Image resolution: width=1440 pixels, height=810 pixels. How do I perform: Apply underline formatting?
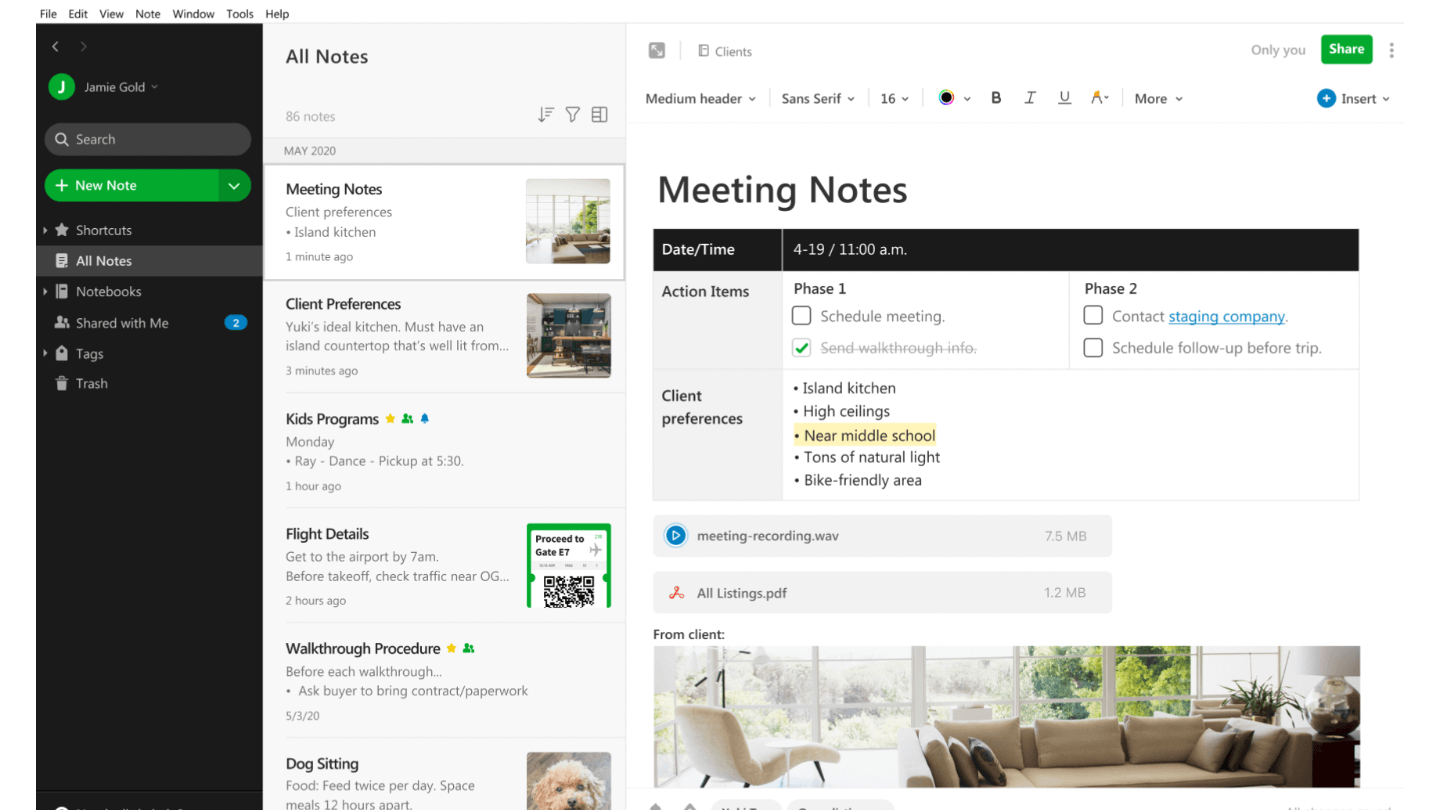point(1064,98)
